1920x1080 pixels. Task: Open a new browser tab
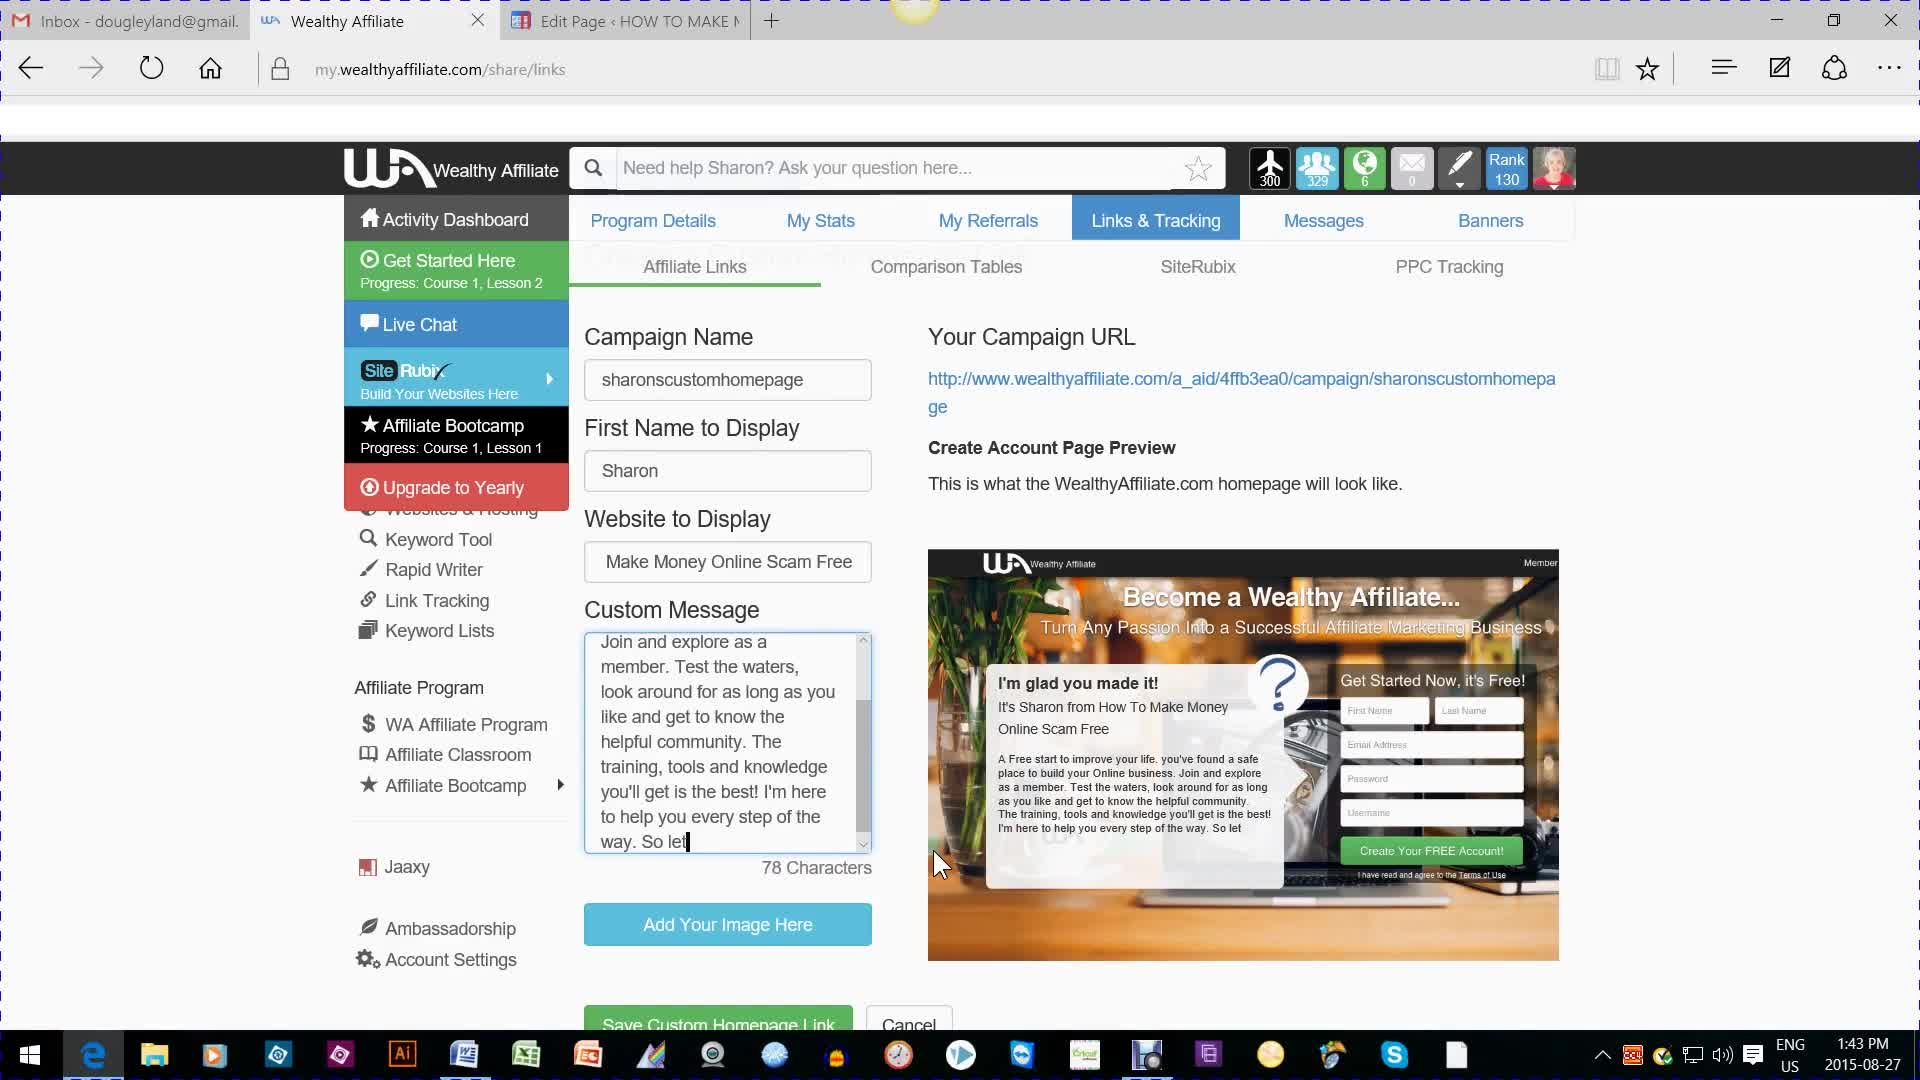(x=771, y=20)
